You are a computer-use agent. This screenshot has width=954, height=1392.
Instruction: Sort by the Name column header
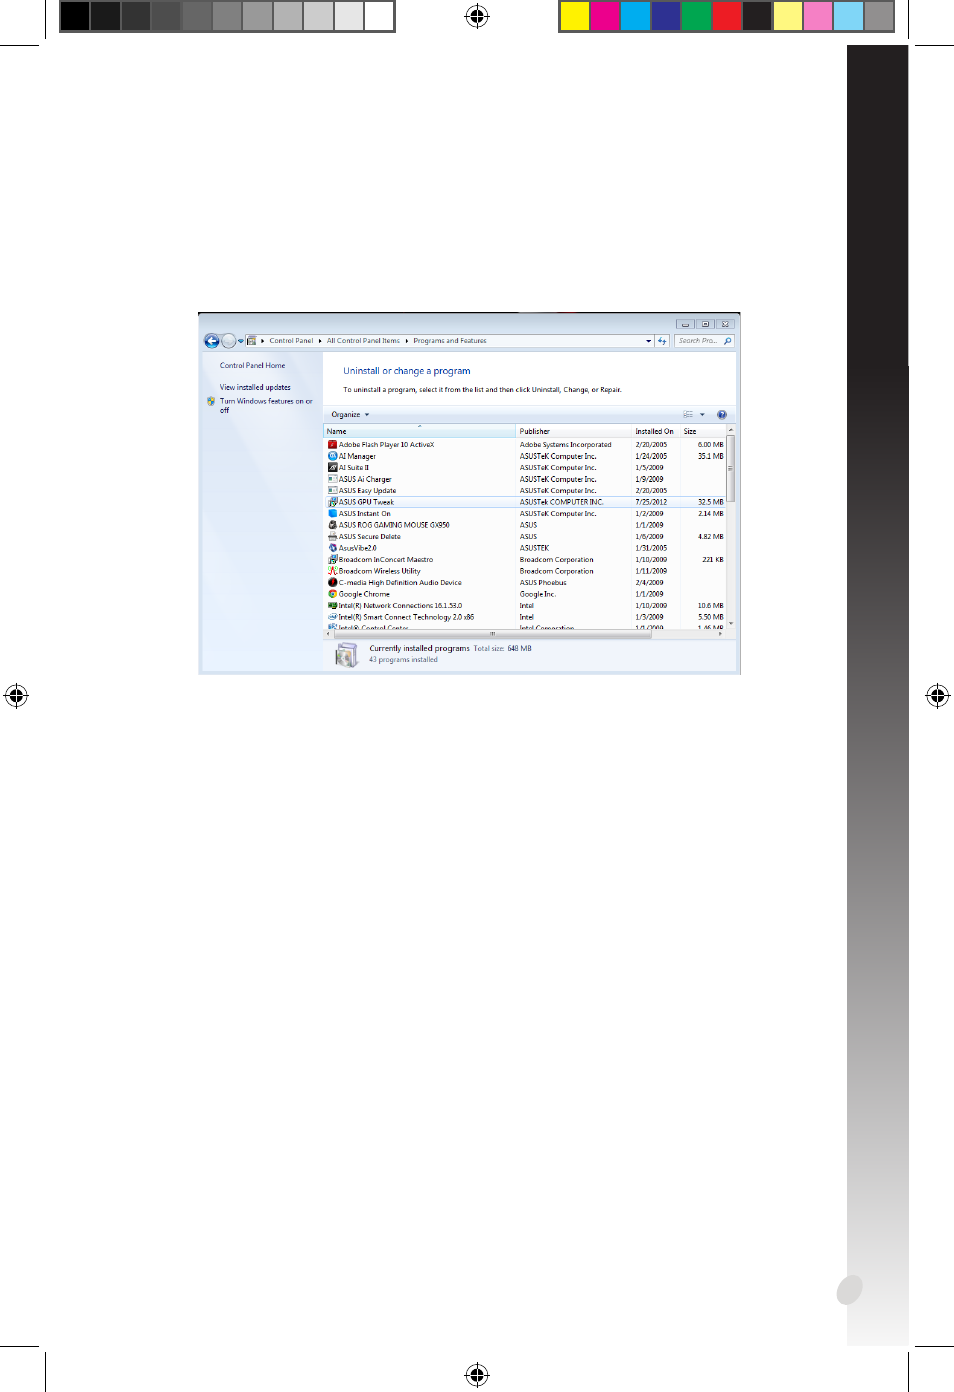420,431
